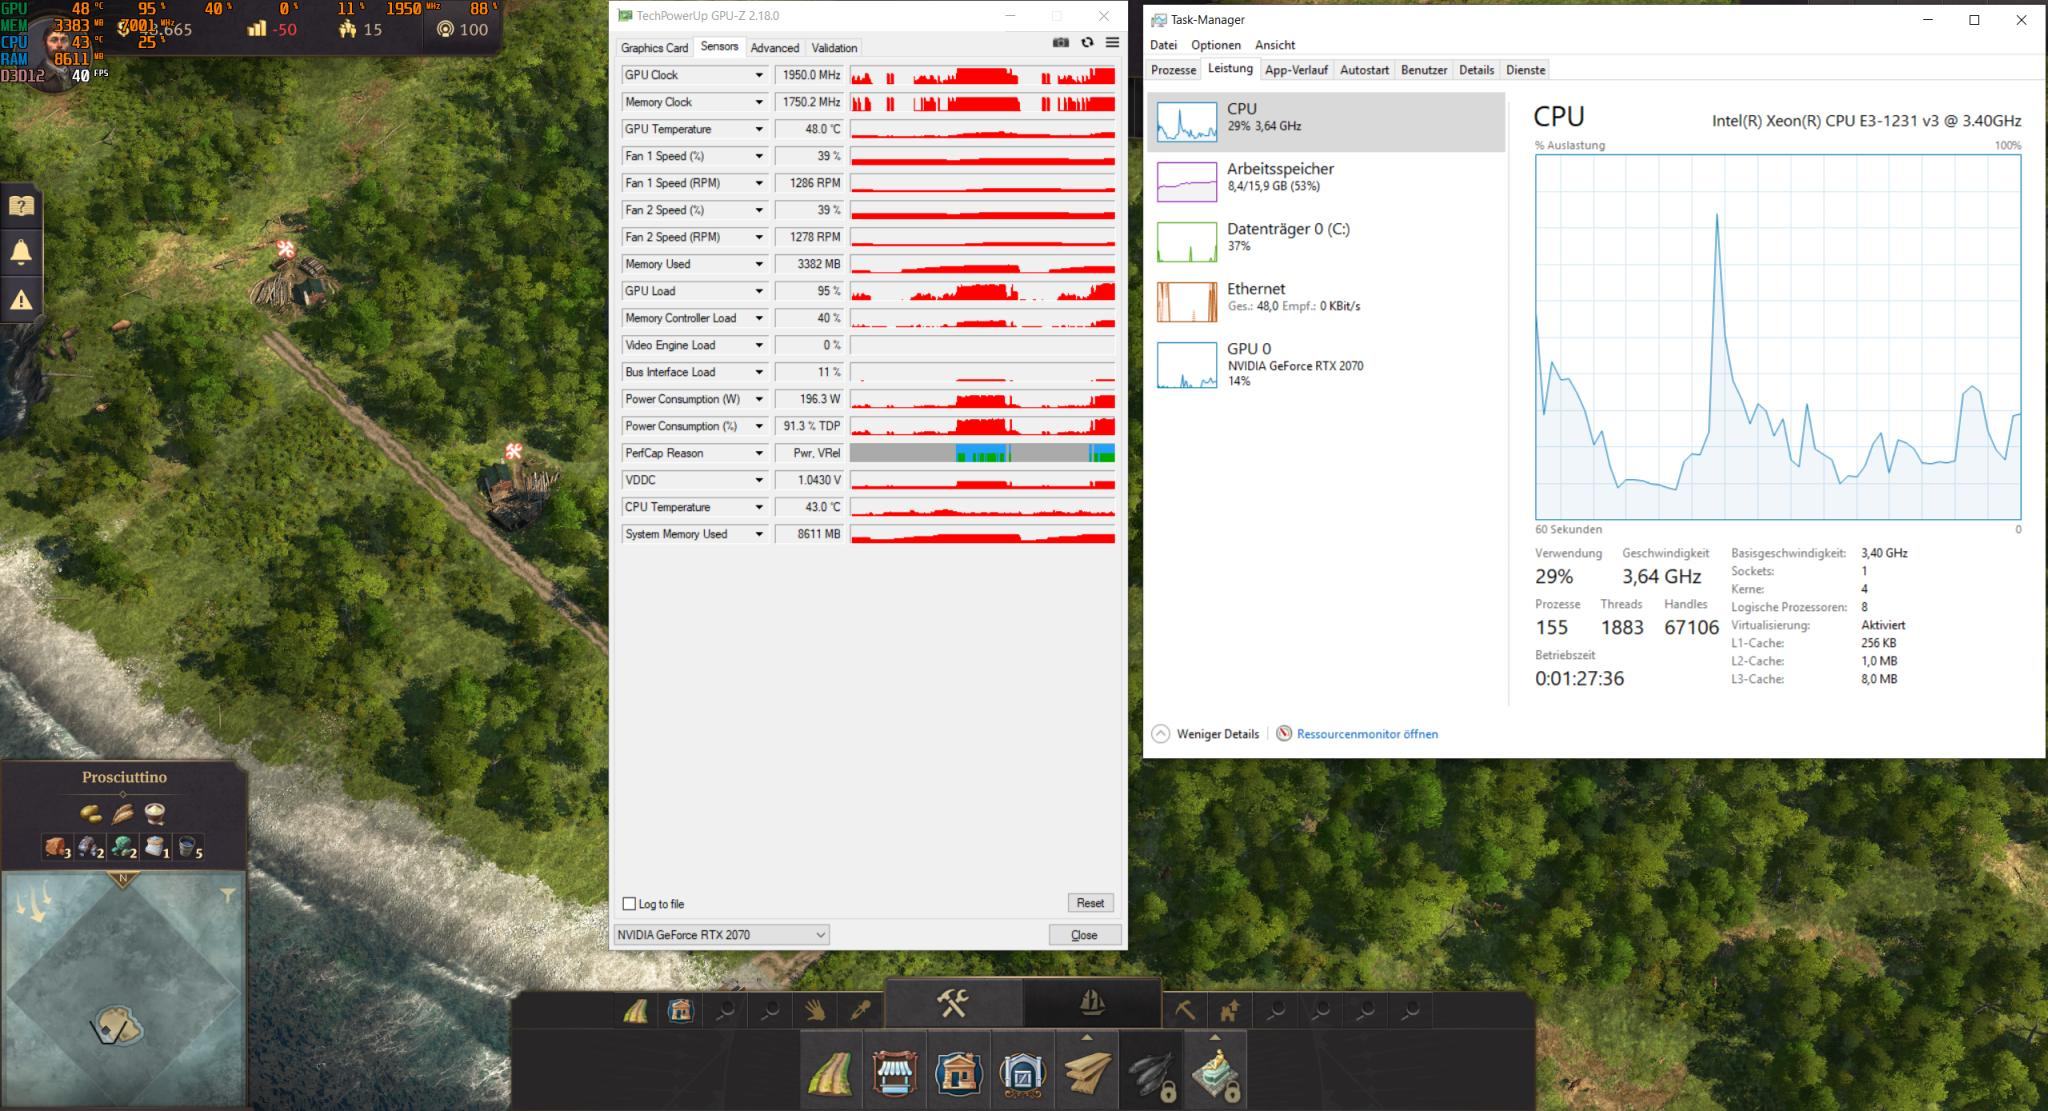This screenshot has height=1111, width=2048.
Task: Click the PerfCap Reason colored bar graph
Action: point(982,453)
